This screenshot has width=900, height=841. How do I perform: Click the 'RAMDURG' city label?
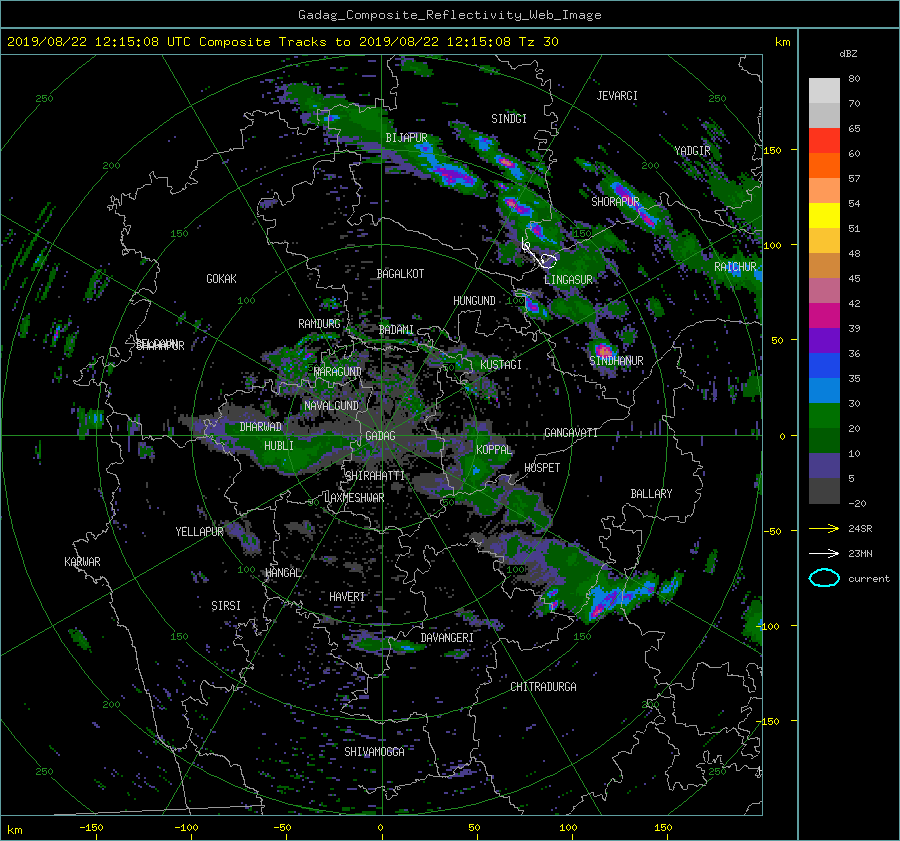(319, 324)
